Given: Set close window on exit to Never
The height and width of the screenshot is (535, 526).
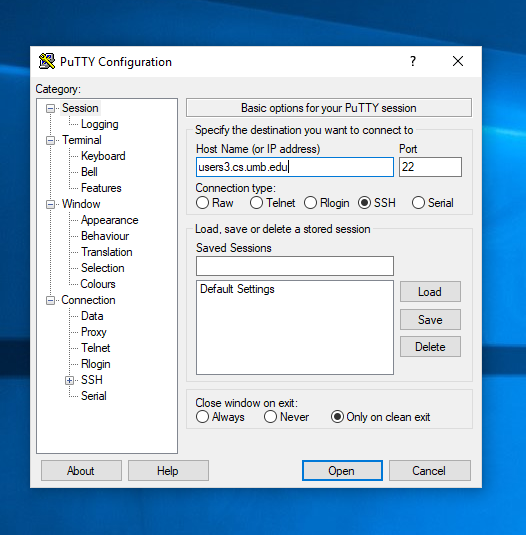Looking at the screenshot, I should click(270, 417).
